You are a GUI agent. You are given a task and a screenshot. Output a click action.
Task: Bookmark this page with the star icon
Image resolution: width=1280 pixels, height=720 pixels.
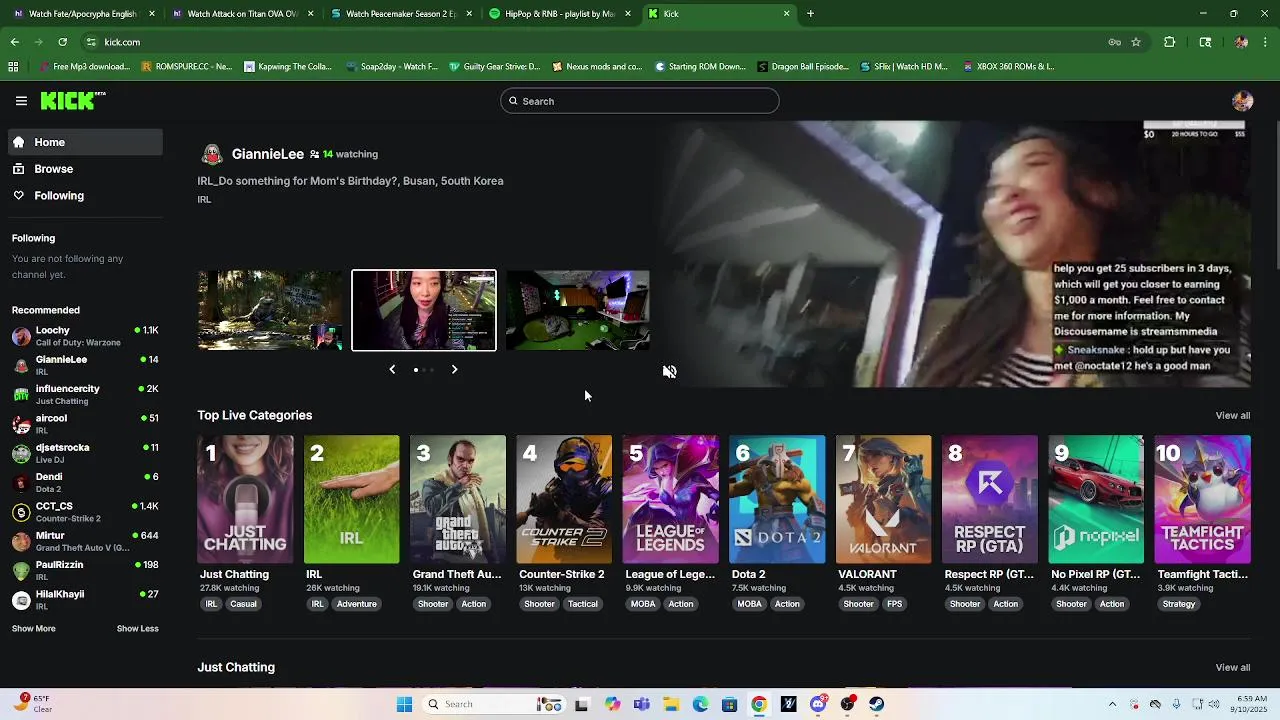(x=1136, y=42)
